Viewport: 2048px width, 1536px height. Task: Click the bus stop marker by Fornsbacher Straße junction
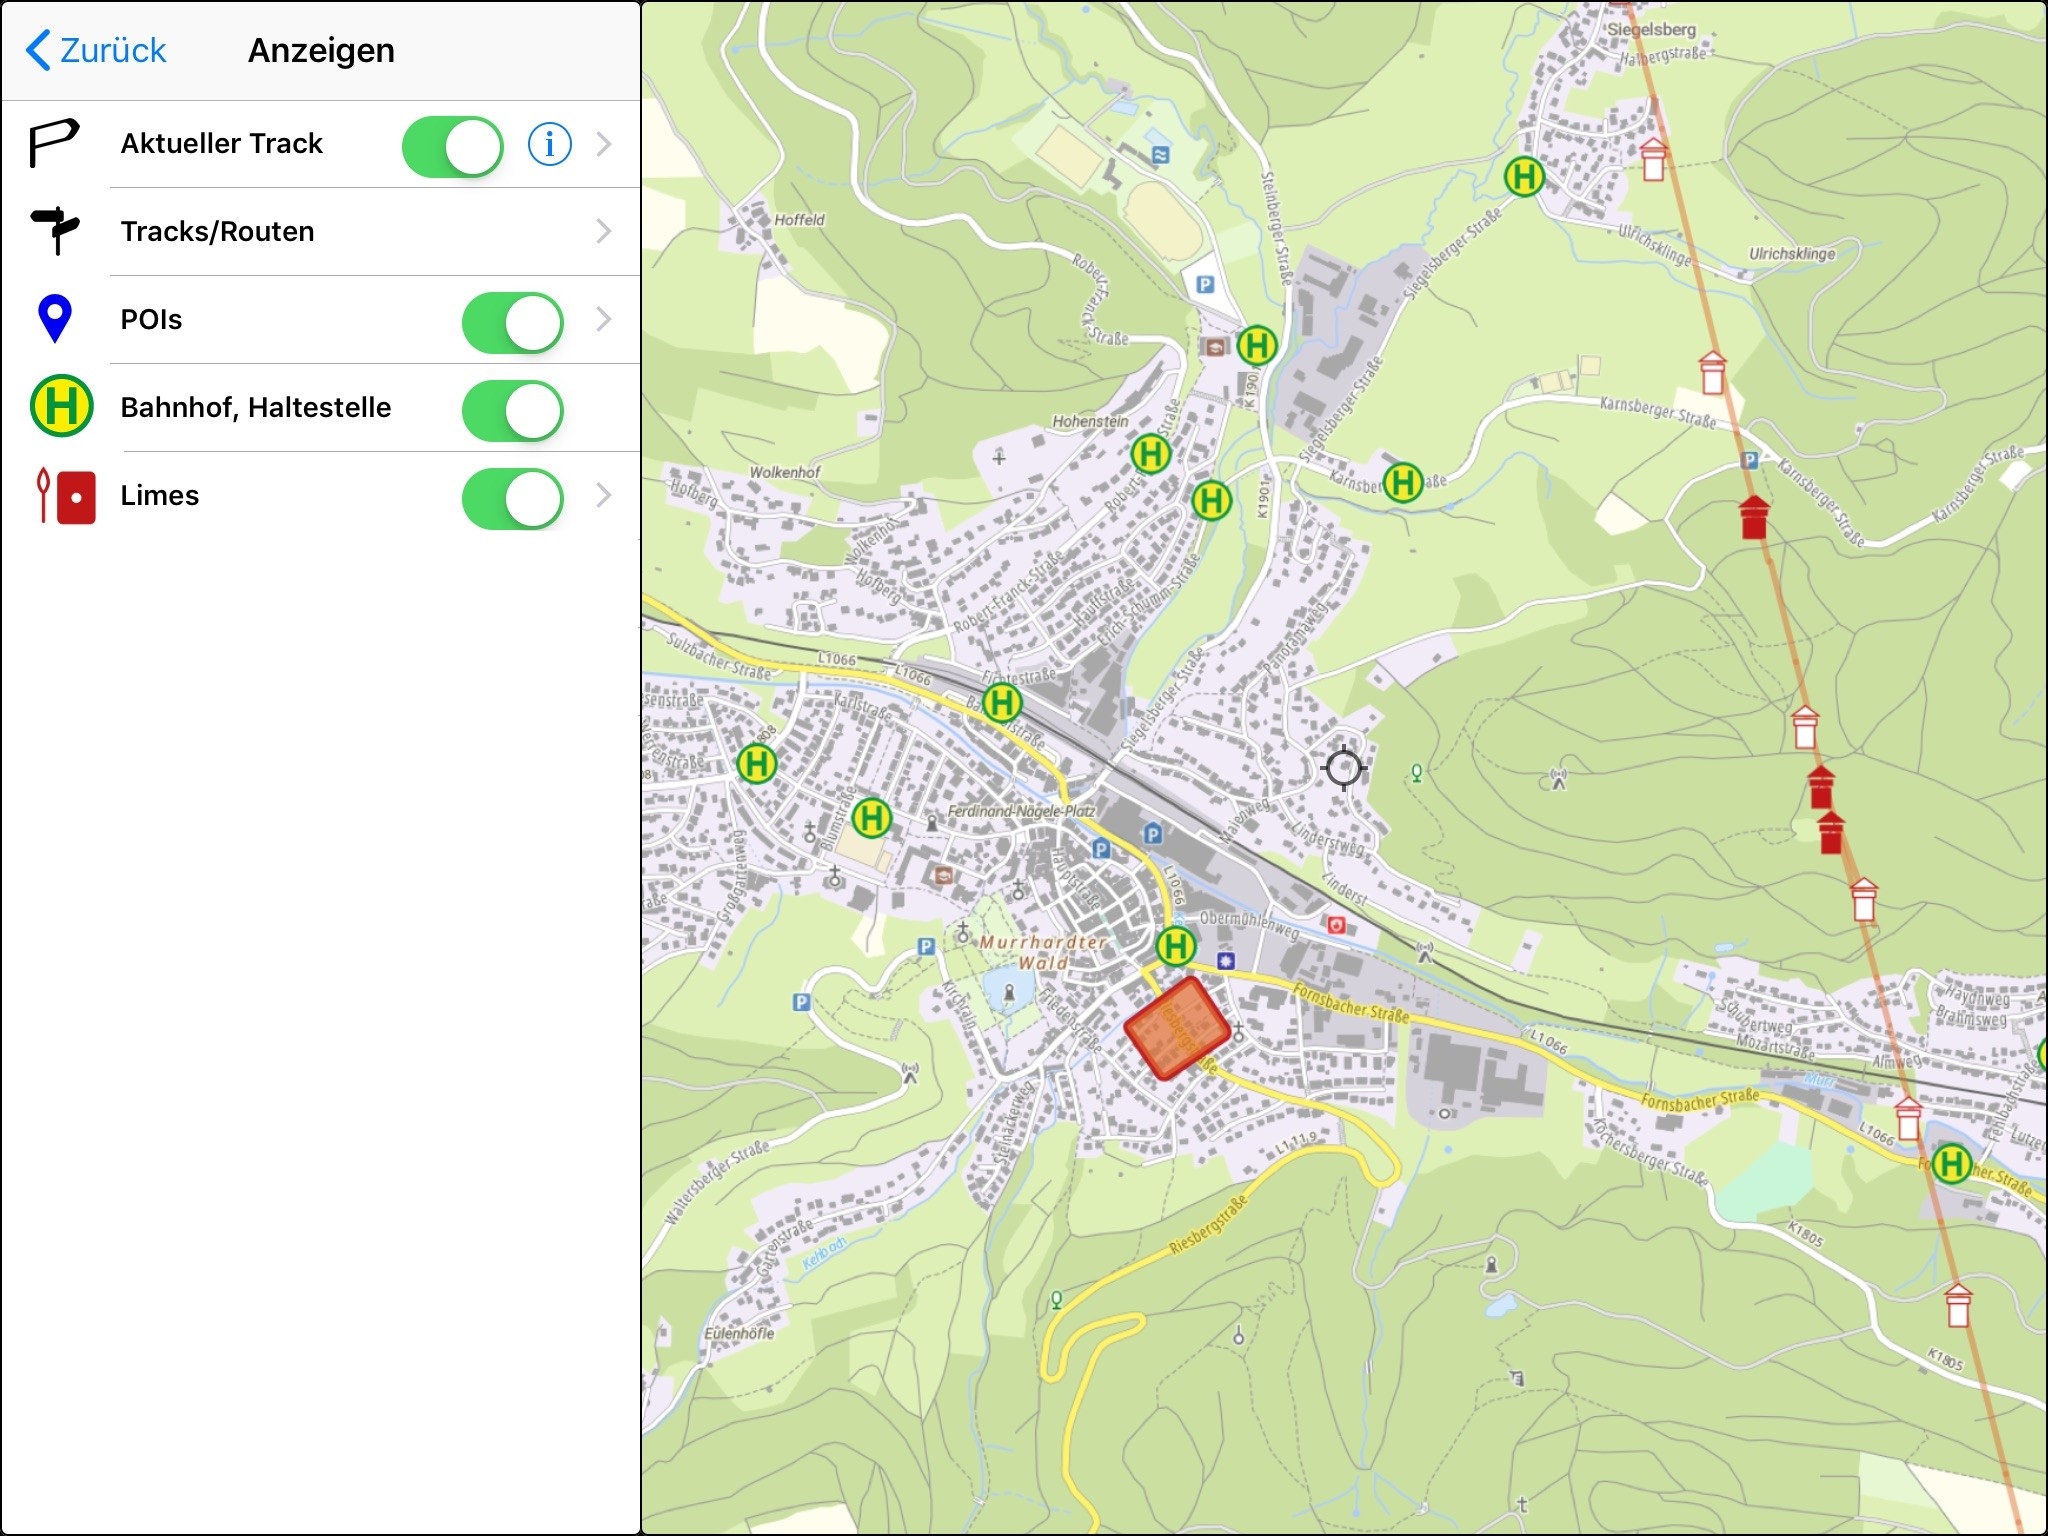1176,945
